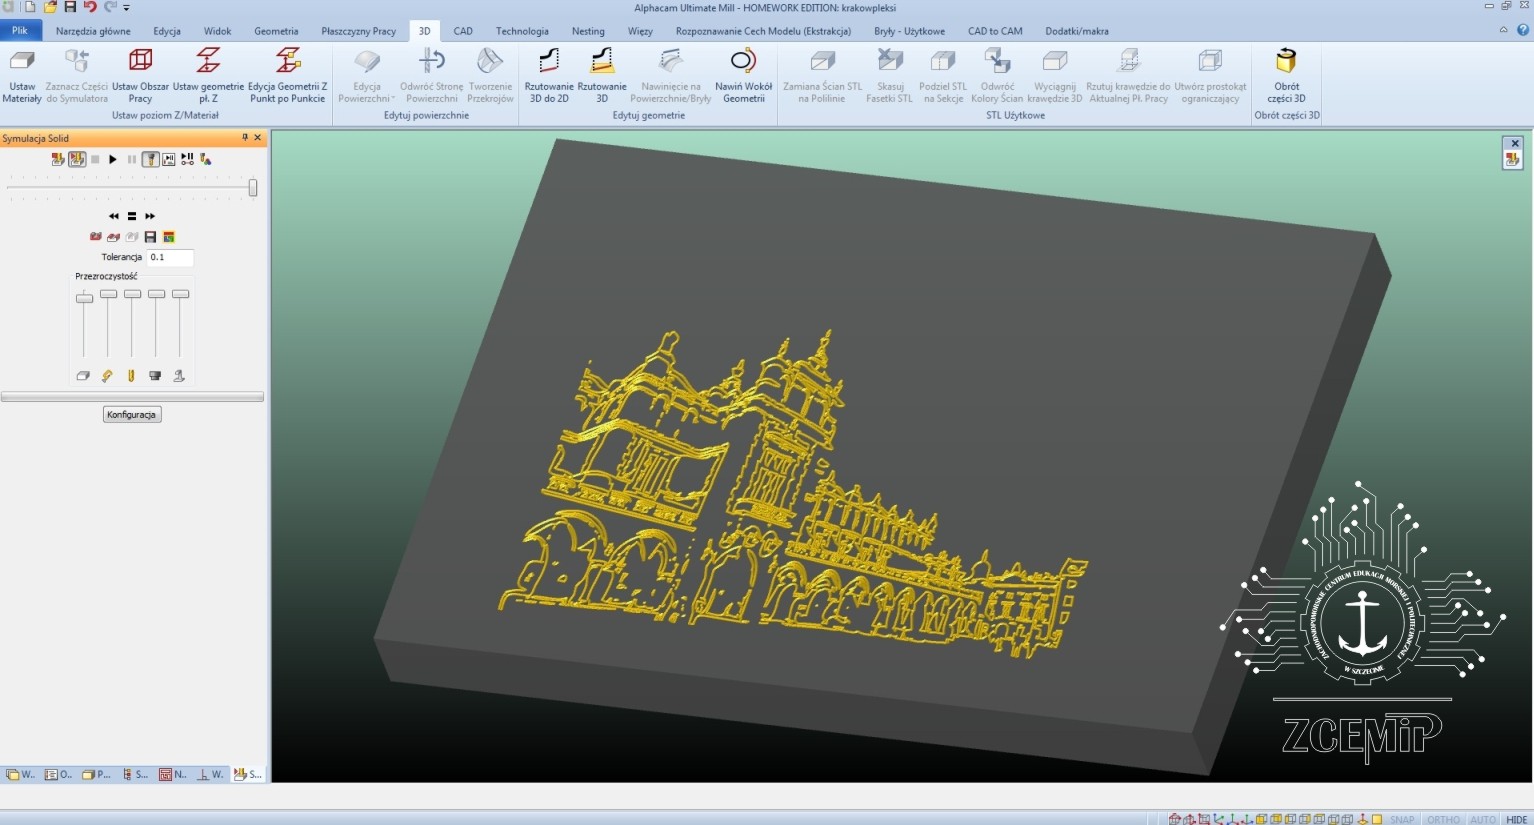Toggle AUTO in status bar

1483,819
